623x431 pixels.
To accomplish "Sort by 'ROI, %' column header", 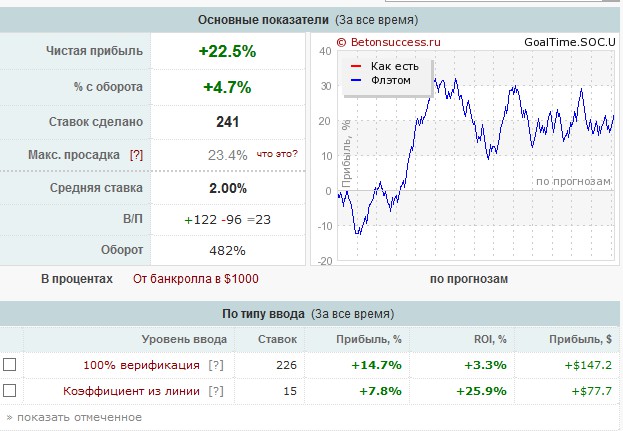I will pos(490,339).
